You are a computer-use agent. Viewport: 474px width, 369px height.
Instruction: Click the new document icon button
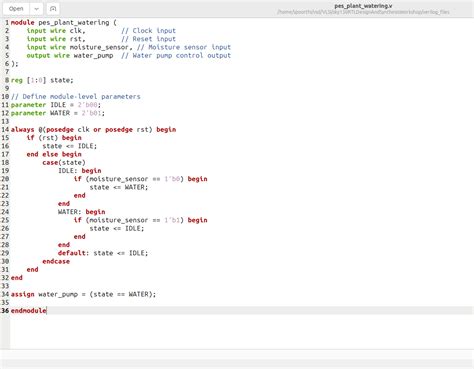coord(53,9)
